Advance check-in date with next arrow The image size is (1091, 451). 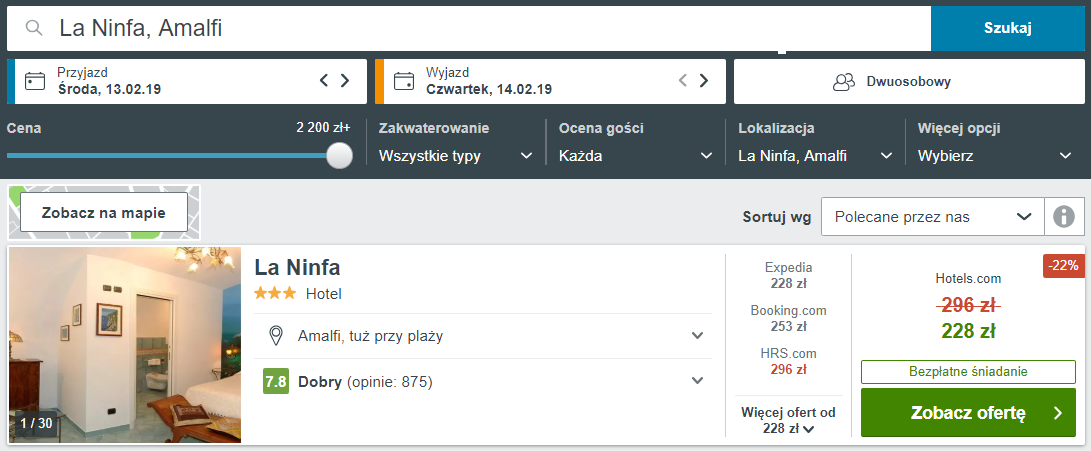[x=345, y=81]
